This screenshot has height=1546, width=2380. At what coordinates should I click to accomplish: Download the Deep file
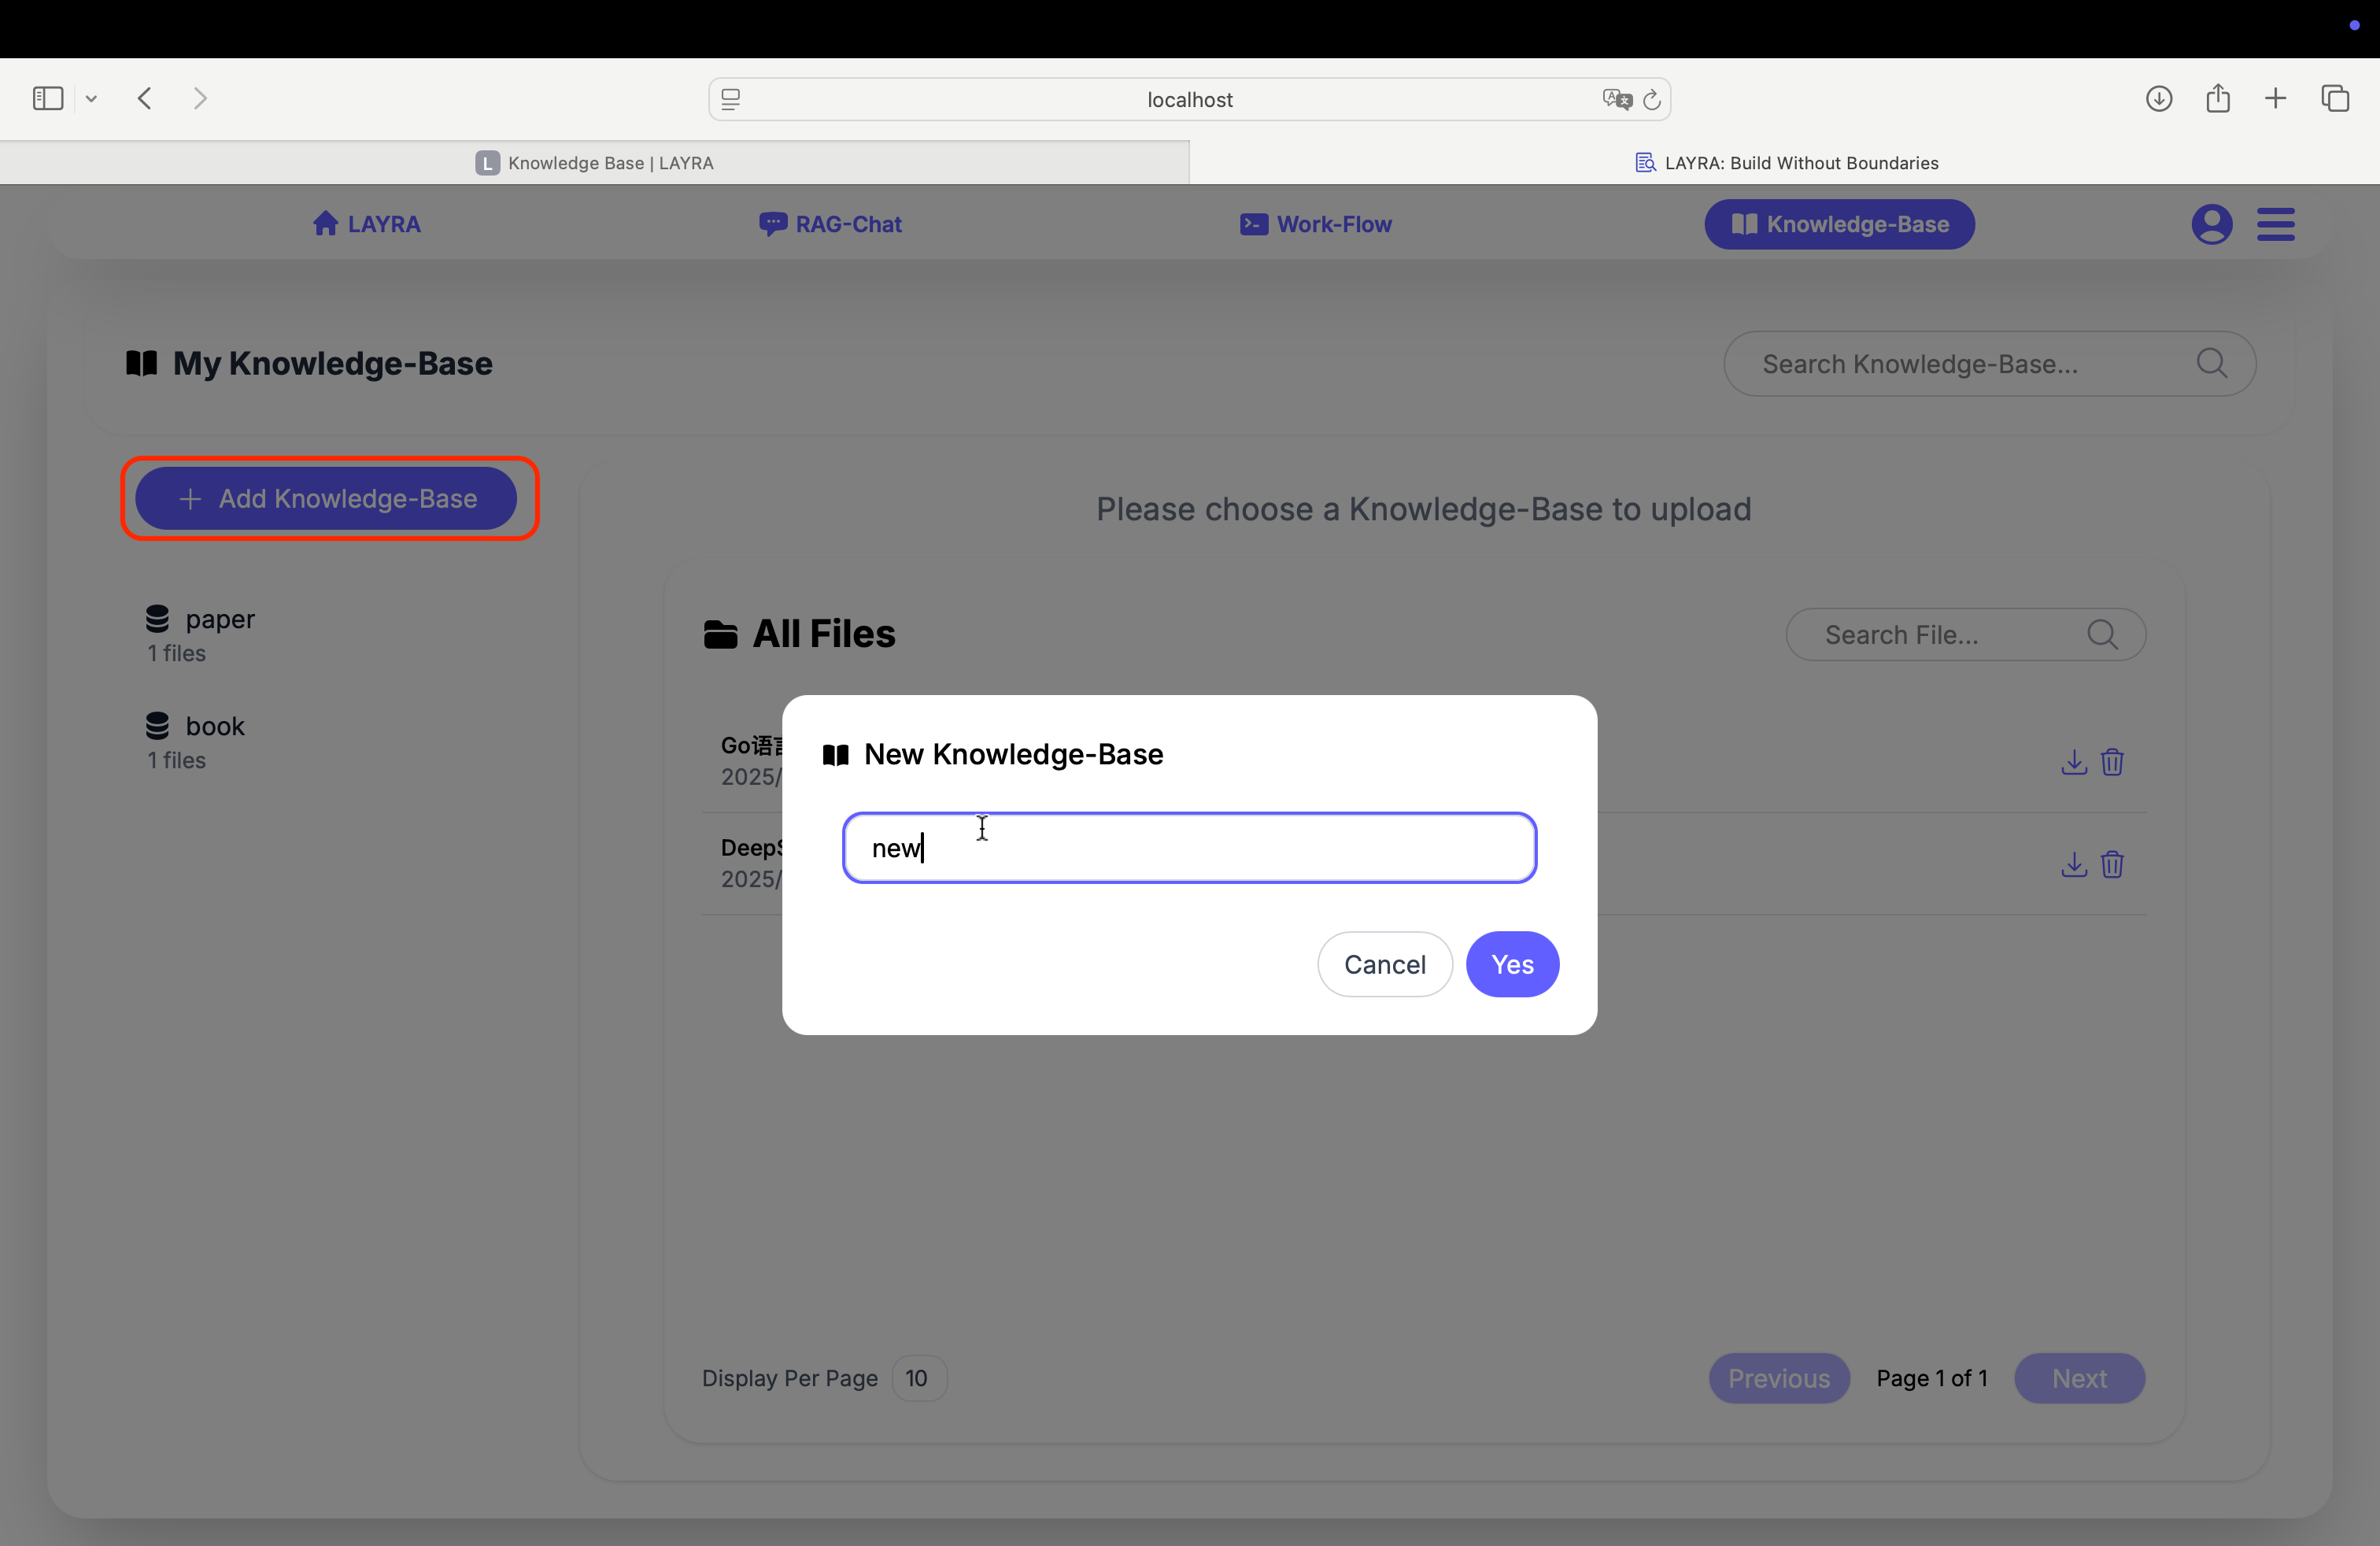[2074, 864]
